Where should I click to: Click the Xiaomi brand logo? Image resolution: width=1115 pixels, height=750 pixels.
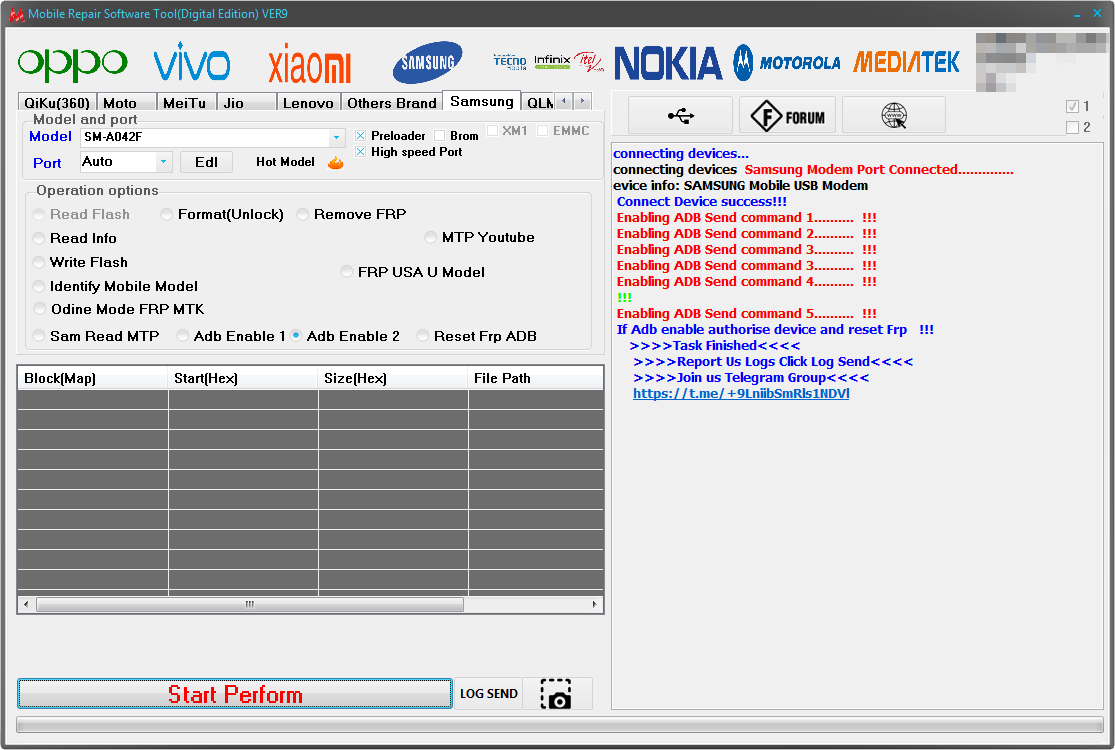(310, 63)
